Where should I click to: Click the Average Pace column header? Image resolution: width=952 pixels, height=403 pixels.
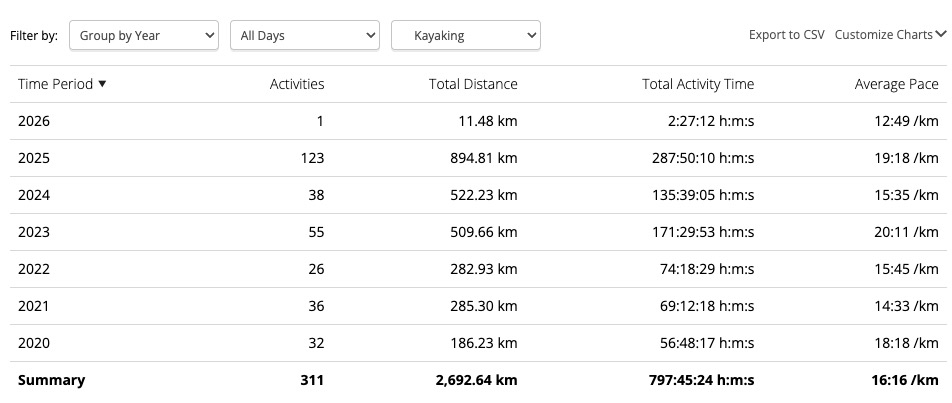pyautogui.click(x=896, y=85)
